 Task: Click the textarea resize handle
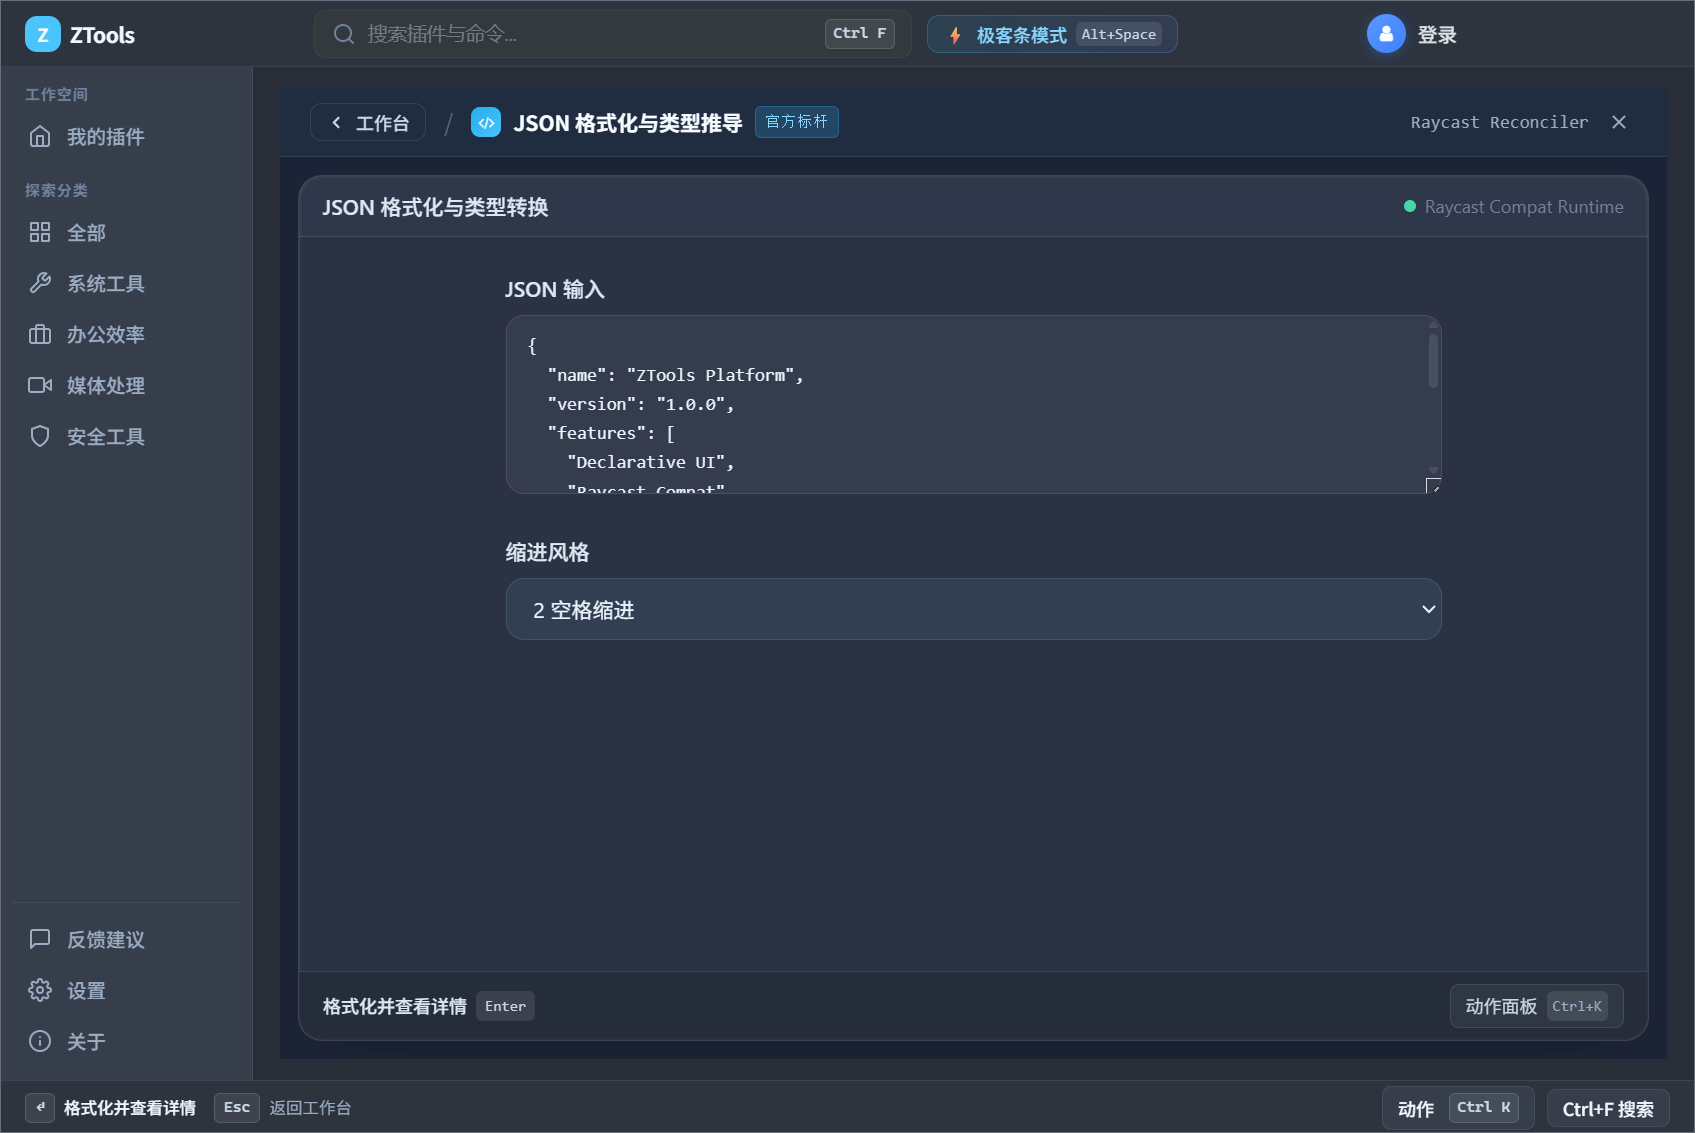[1433, 486]
